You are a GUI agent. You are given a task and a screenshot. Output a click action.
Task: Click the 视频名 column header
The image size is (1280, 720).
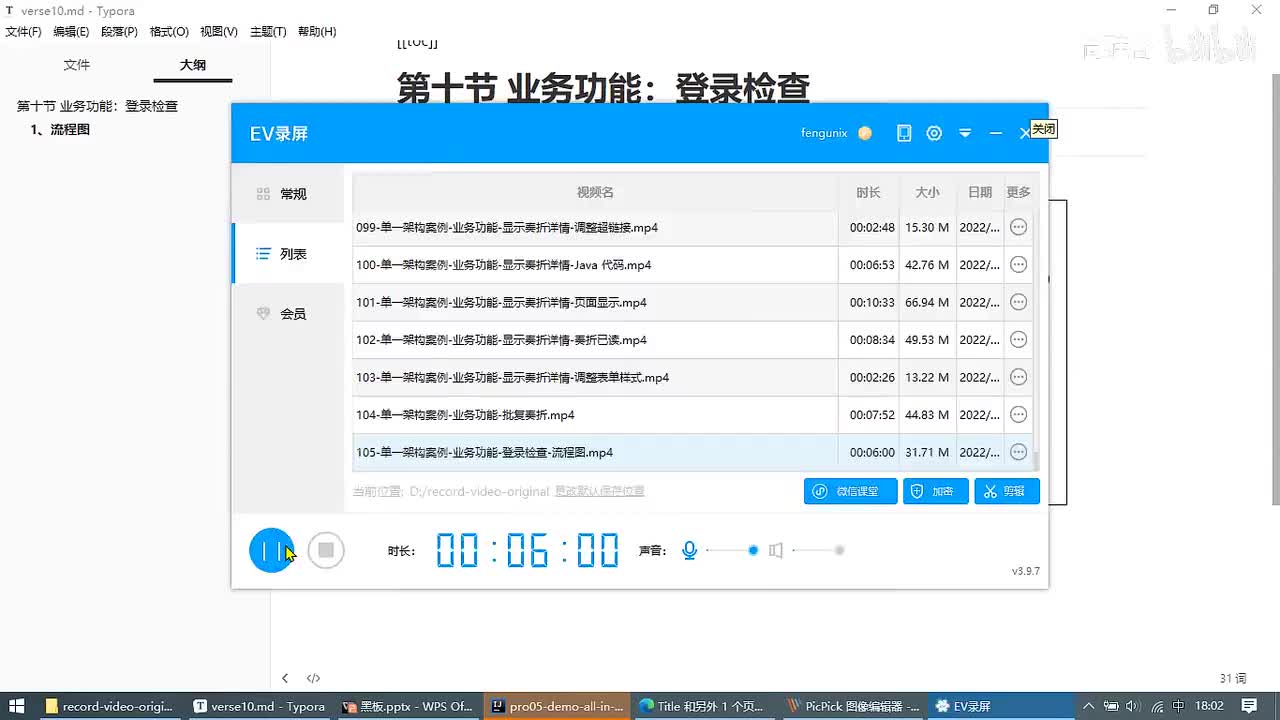(595, 192)
